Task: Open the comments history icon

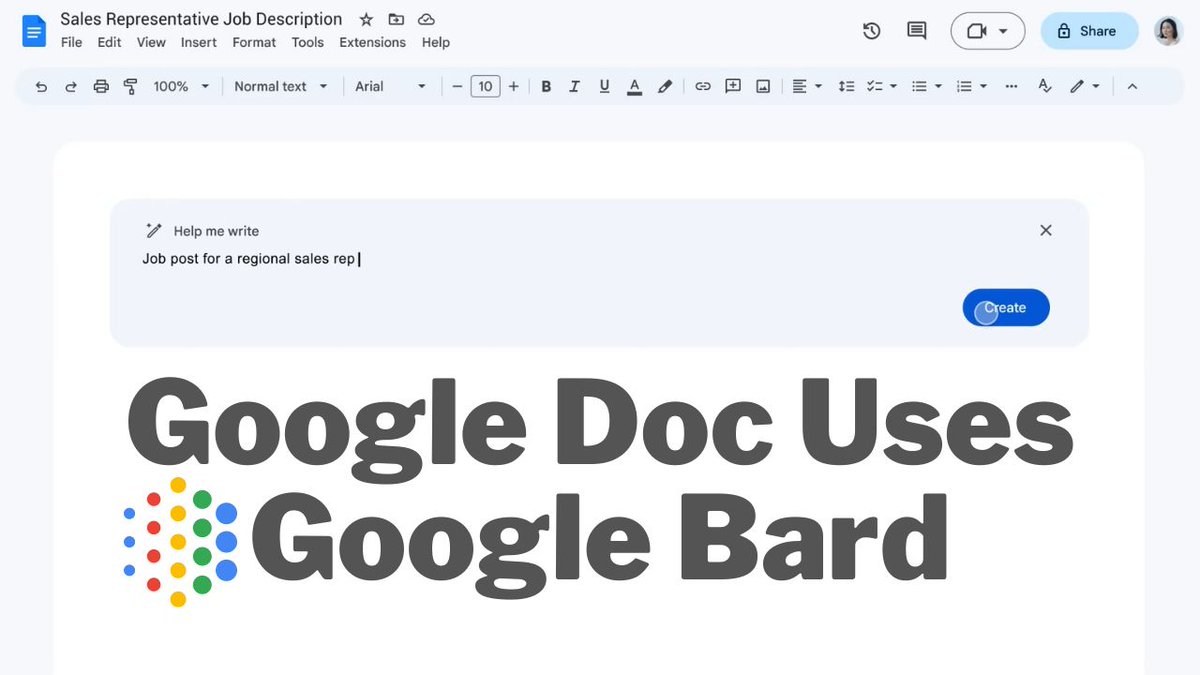Action: (916, 31)
